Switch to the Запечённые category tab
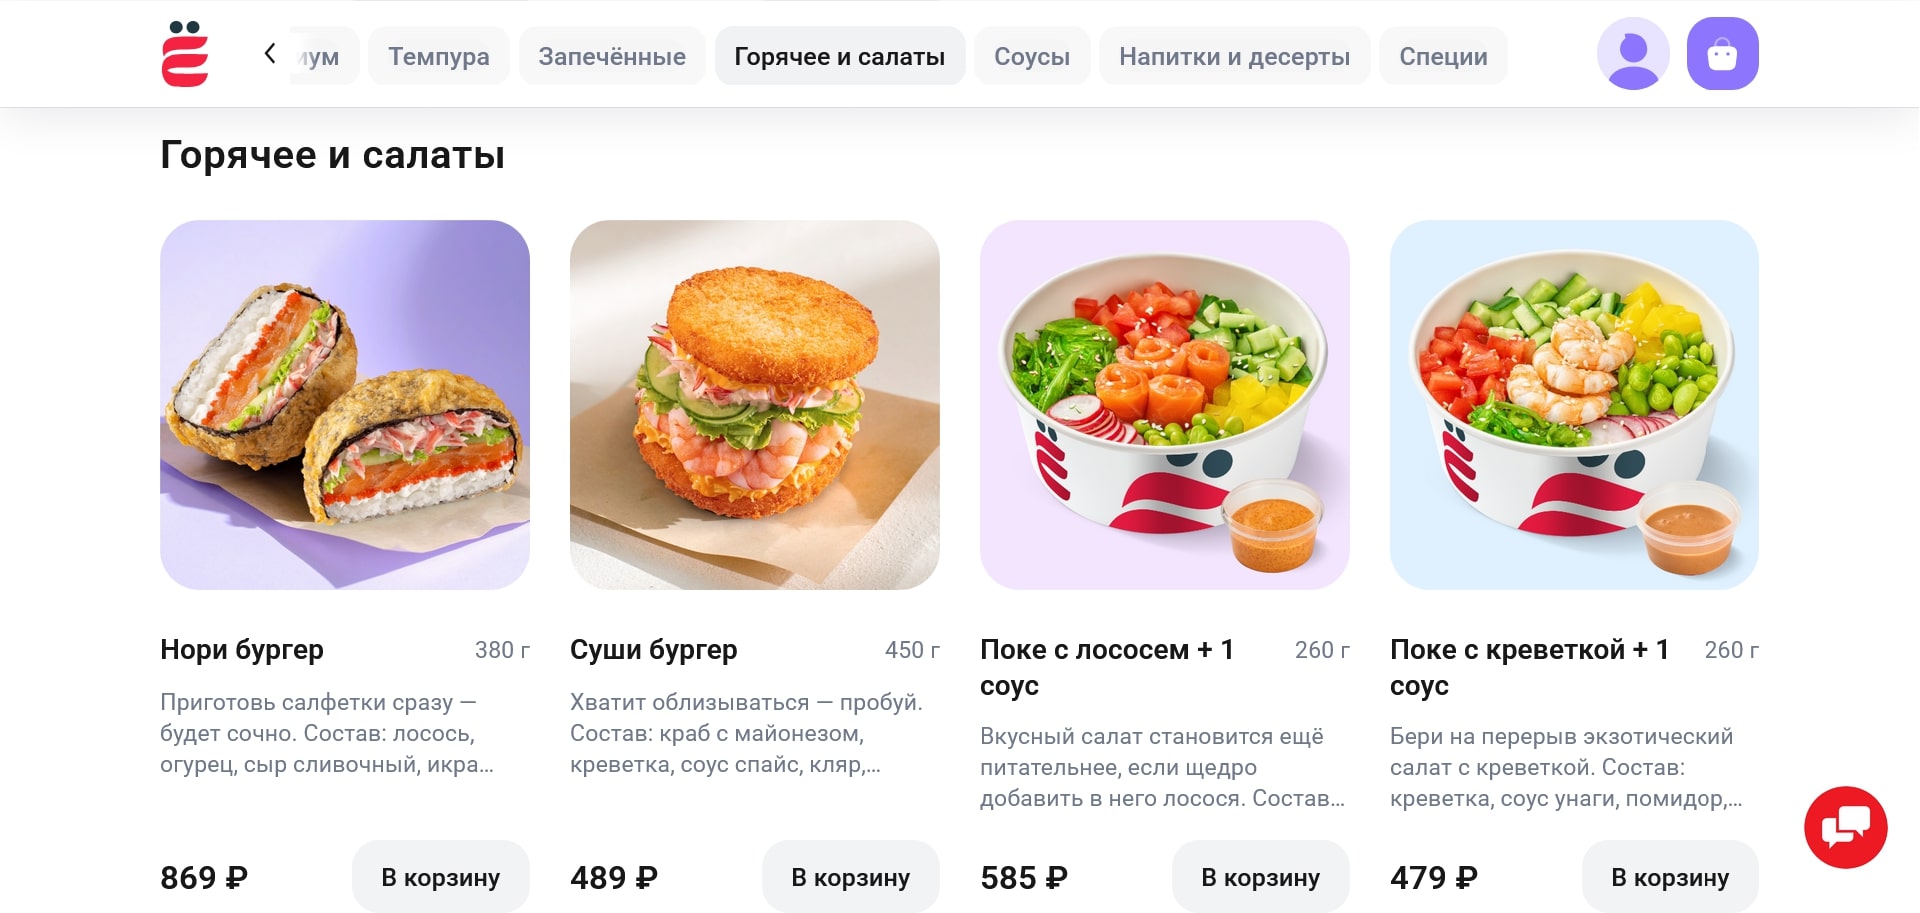 pyautogui.click(x=612, y=56)
